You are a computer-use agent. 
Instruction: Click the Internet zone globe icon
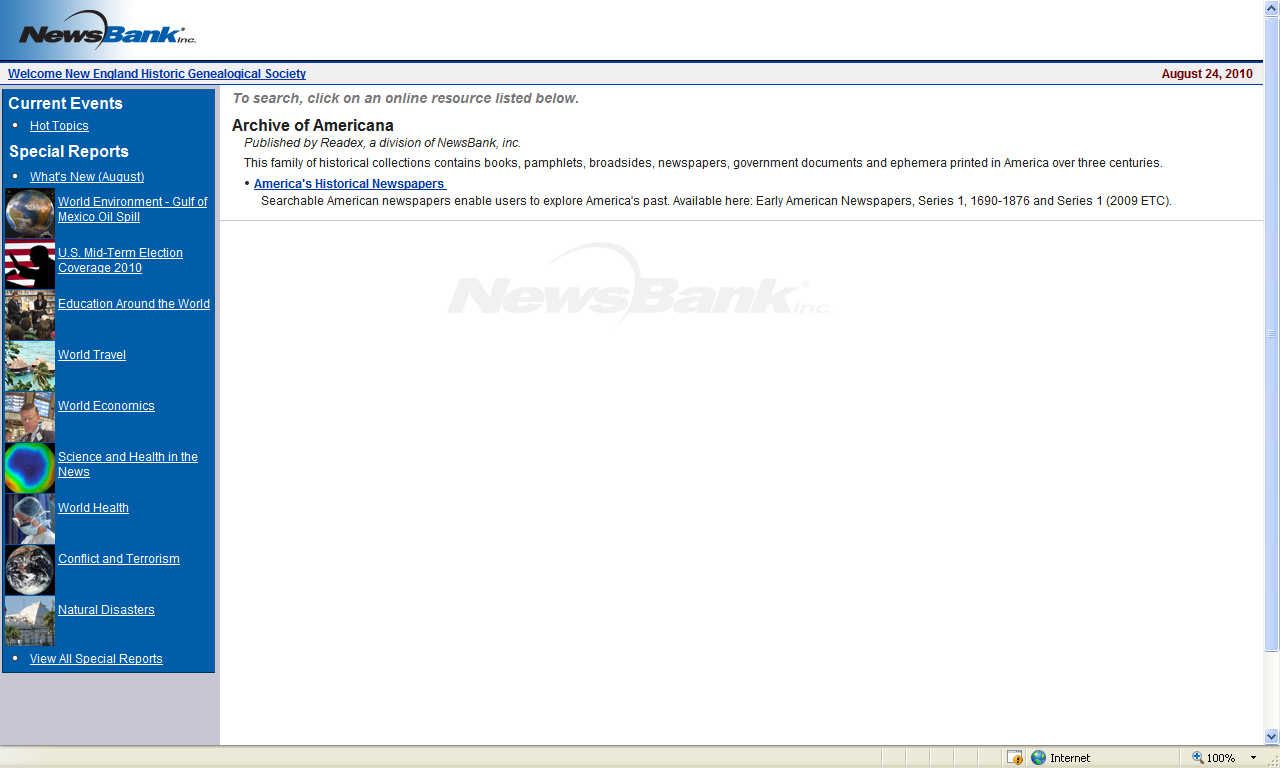1038,758
